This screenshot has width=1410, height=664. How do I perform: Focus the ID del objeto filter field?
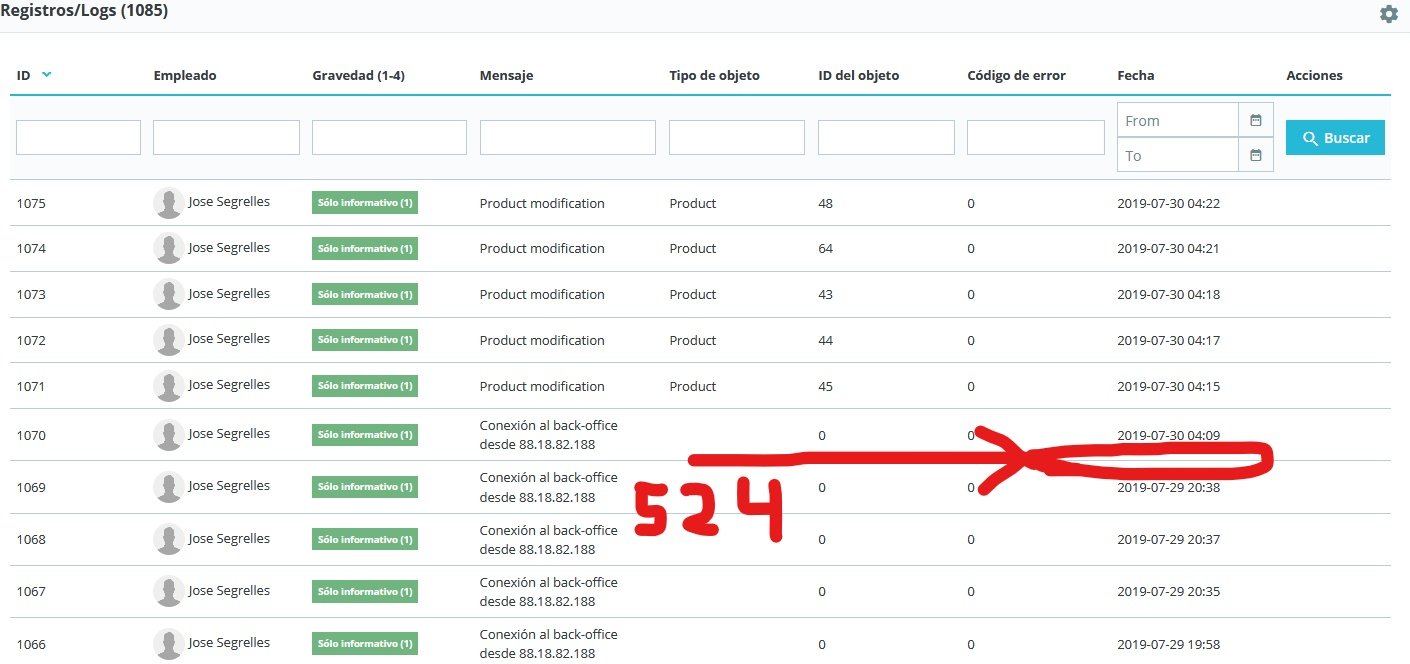tap(886, 137)
